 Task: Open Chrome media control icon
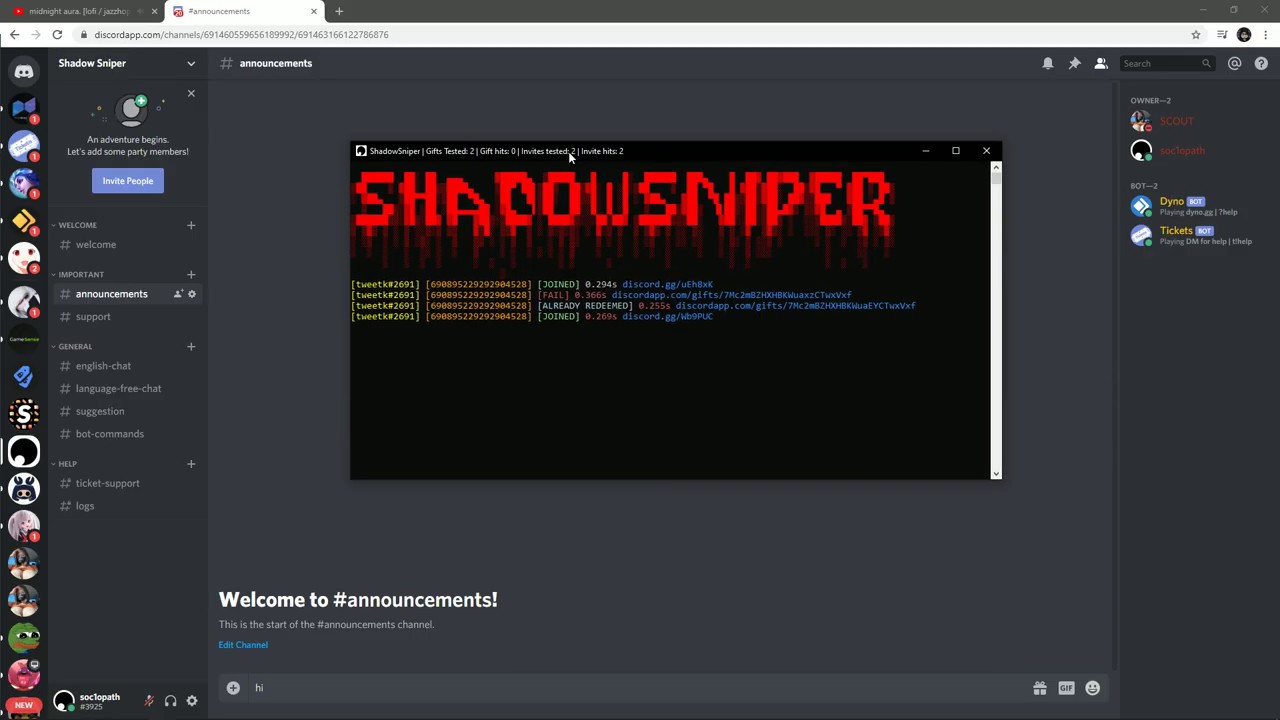1222,35
